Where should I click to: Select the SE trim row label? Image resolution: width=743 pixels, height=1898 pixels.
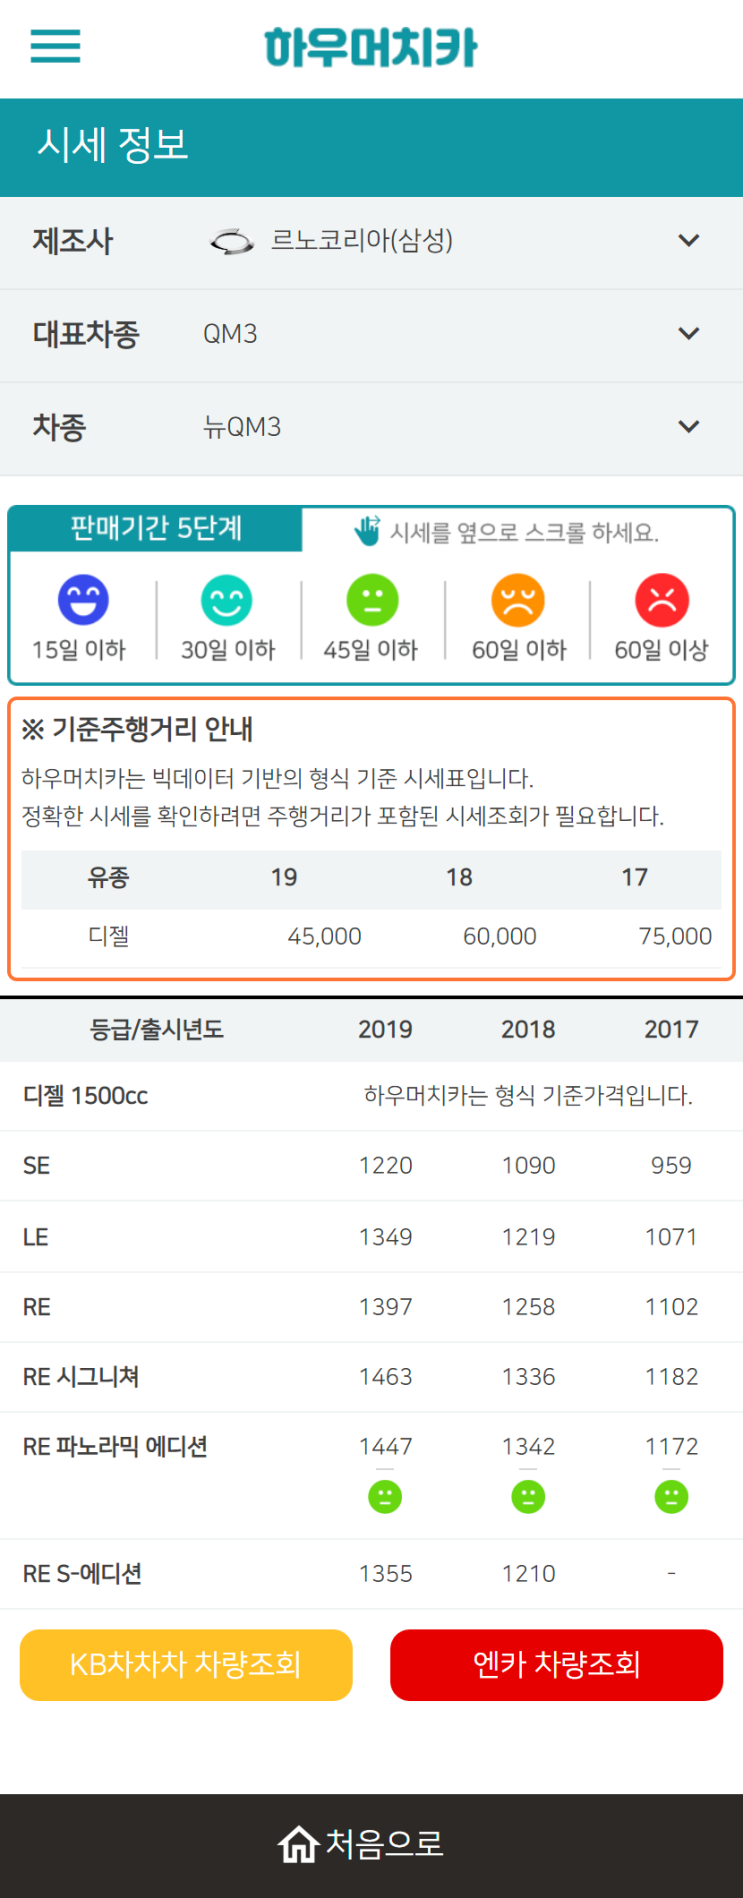pos(37,1166)
